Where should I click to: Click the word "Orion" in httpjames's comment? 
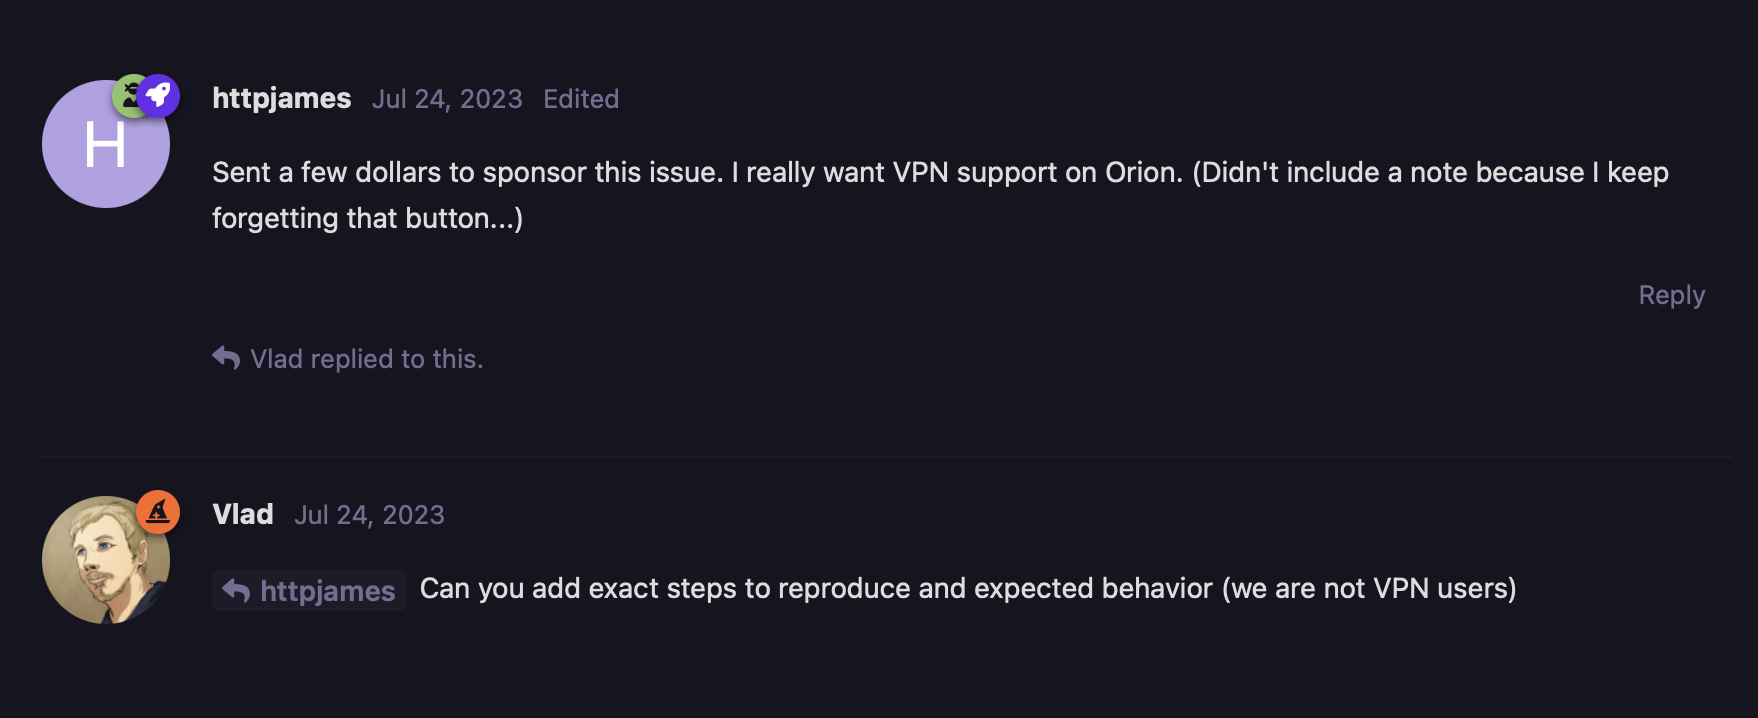pos(1141,172)
